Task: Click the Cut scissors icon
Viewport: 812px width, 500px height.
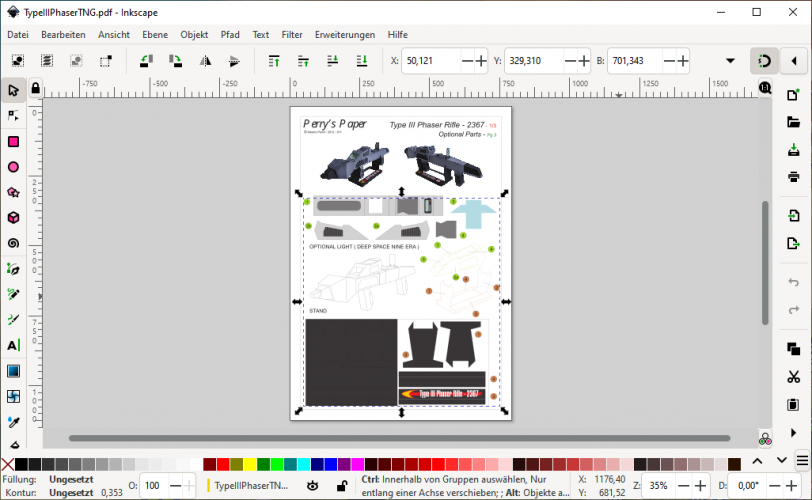Action: (x=793, y=377)
